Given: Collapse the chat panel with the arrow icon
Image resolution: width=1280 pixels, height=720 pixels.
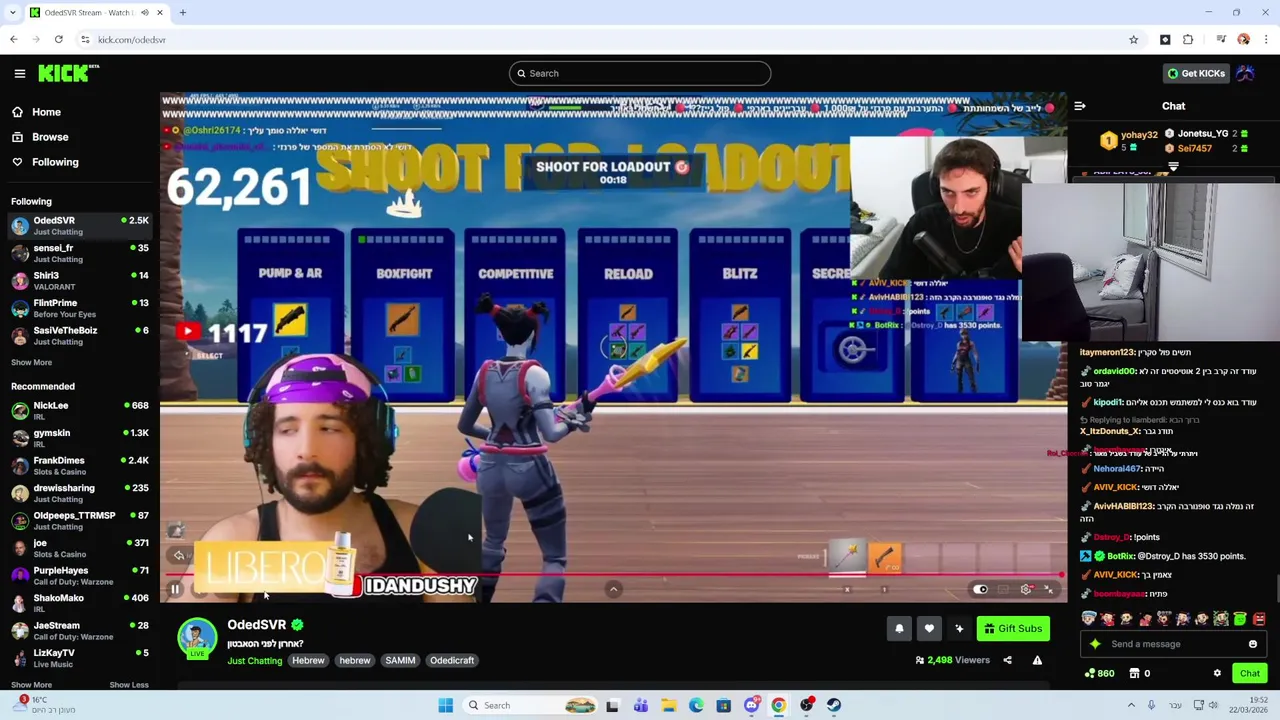Looking at the screenshot, I should point(1080,106).
